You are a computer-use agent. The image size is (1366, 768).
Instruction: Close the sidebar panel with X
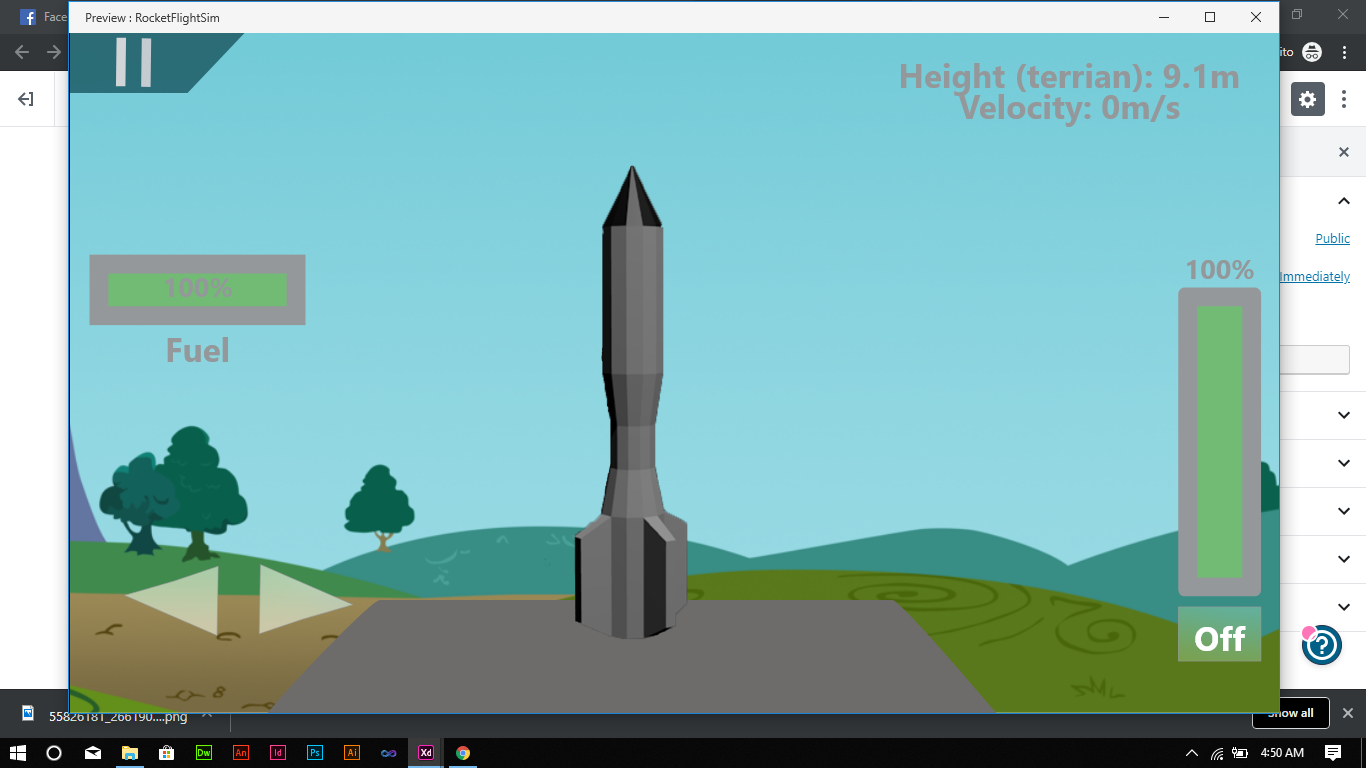point(1344,152)
